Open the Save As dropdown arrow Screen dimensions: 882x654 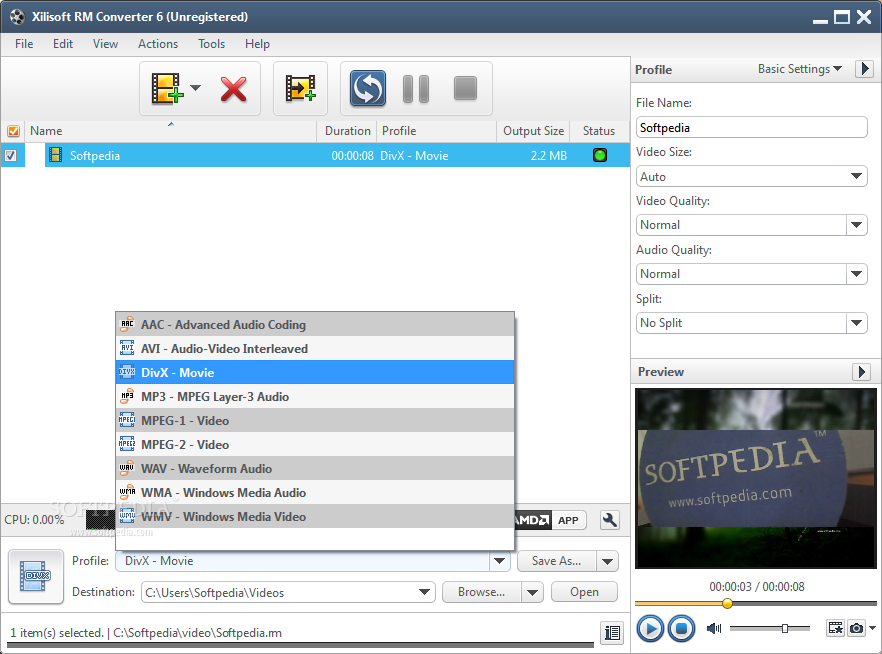608,561
